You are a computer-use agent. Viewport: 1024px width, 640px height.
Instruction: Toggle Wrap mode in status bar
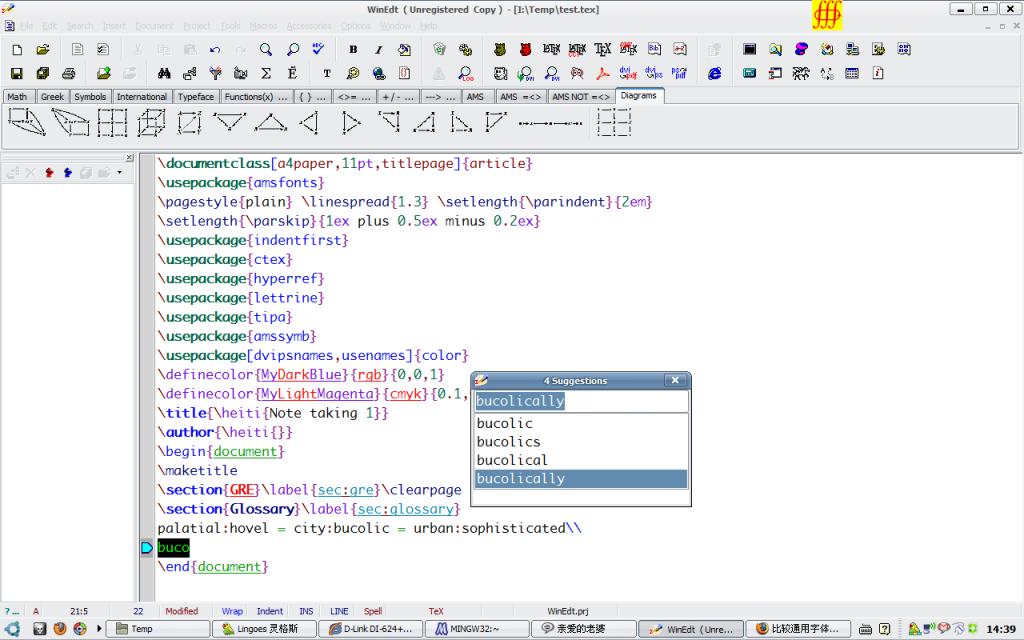coord(232,611)
